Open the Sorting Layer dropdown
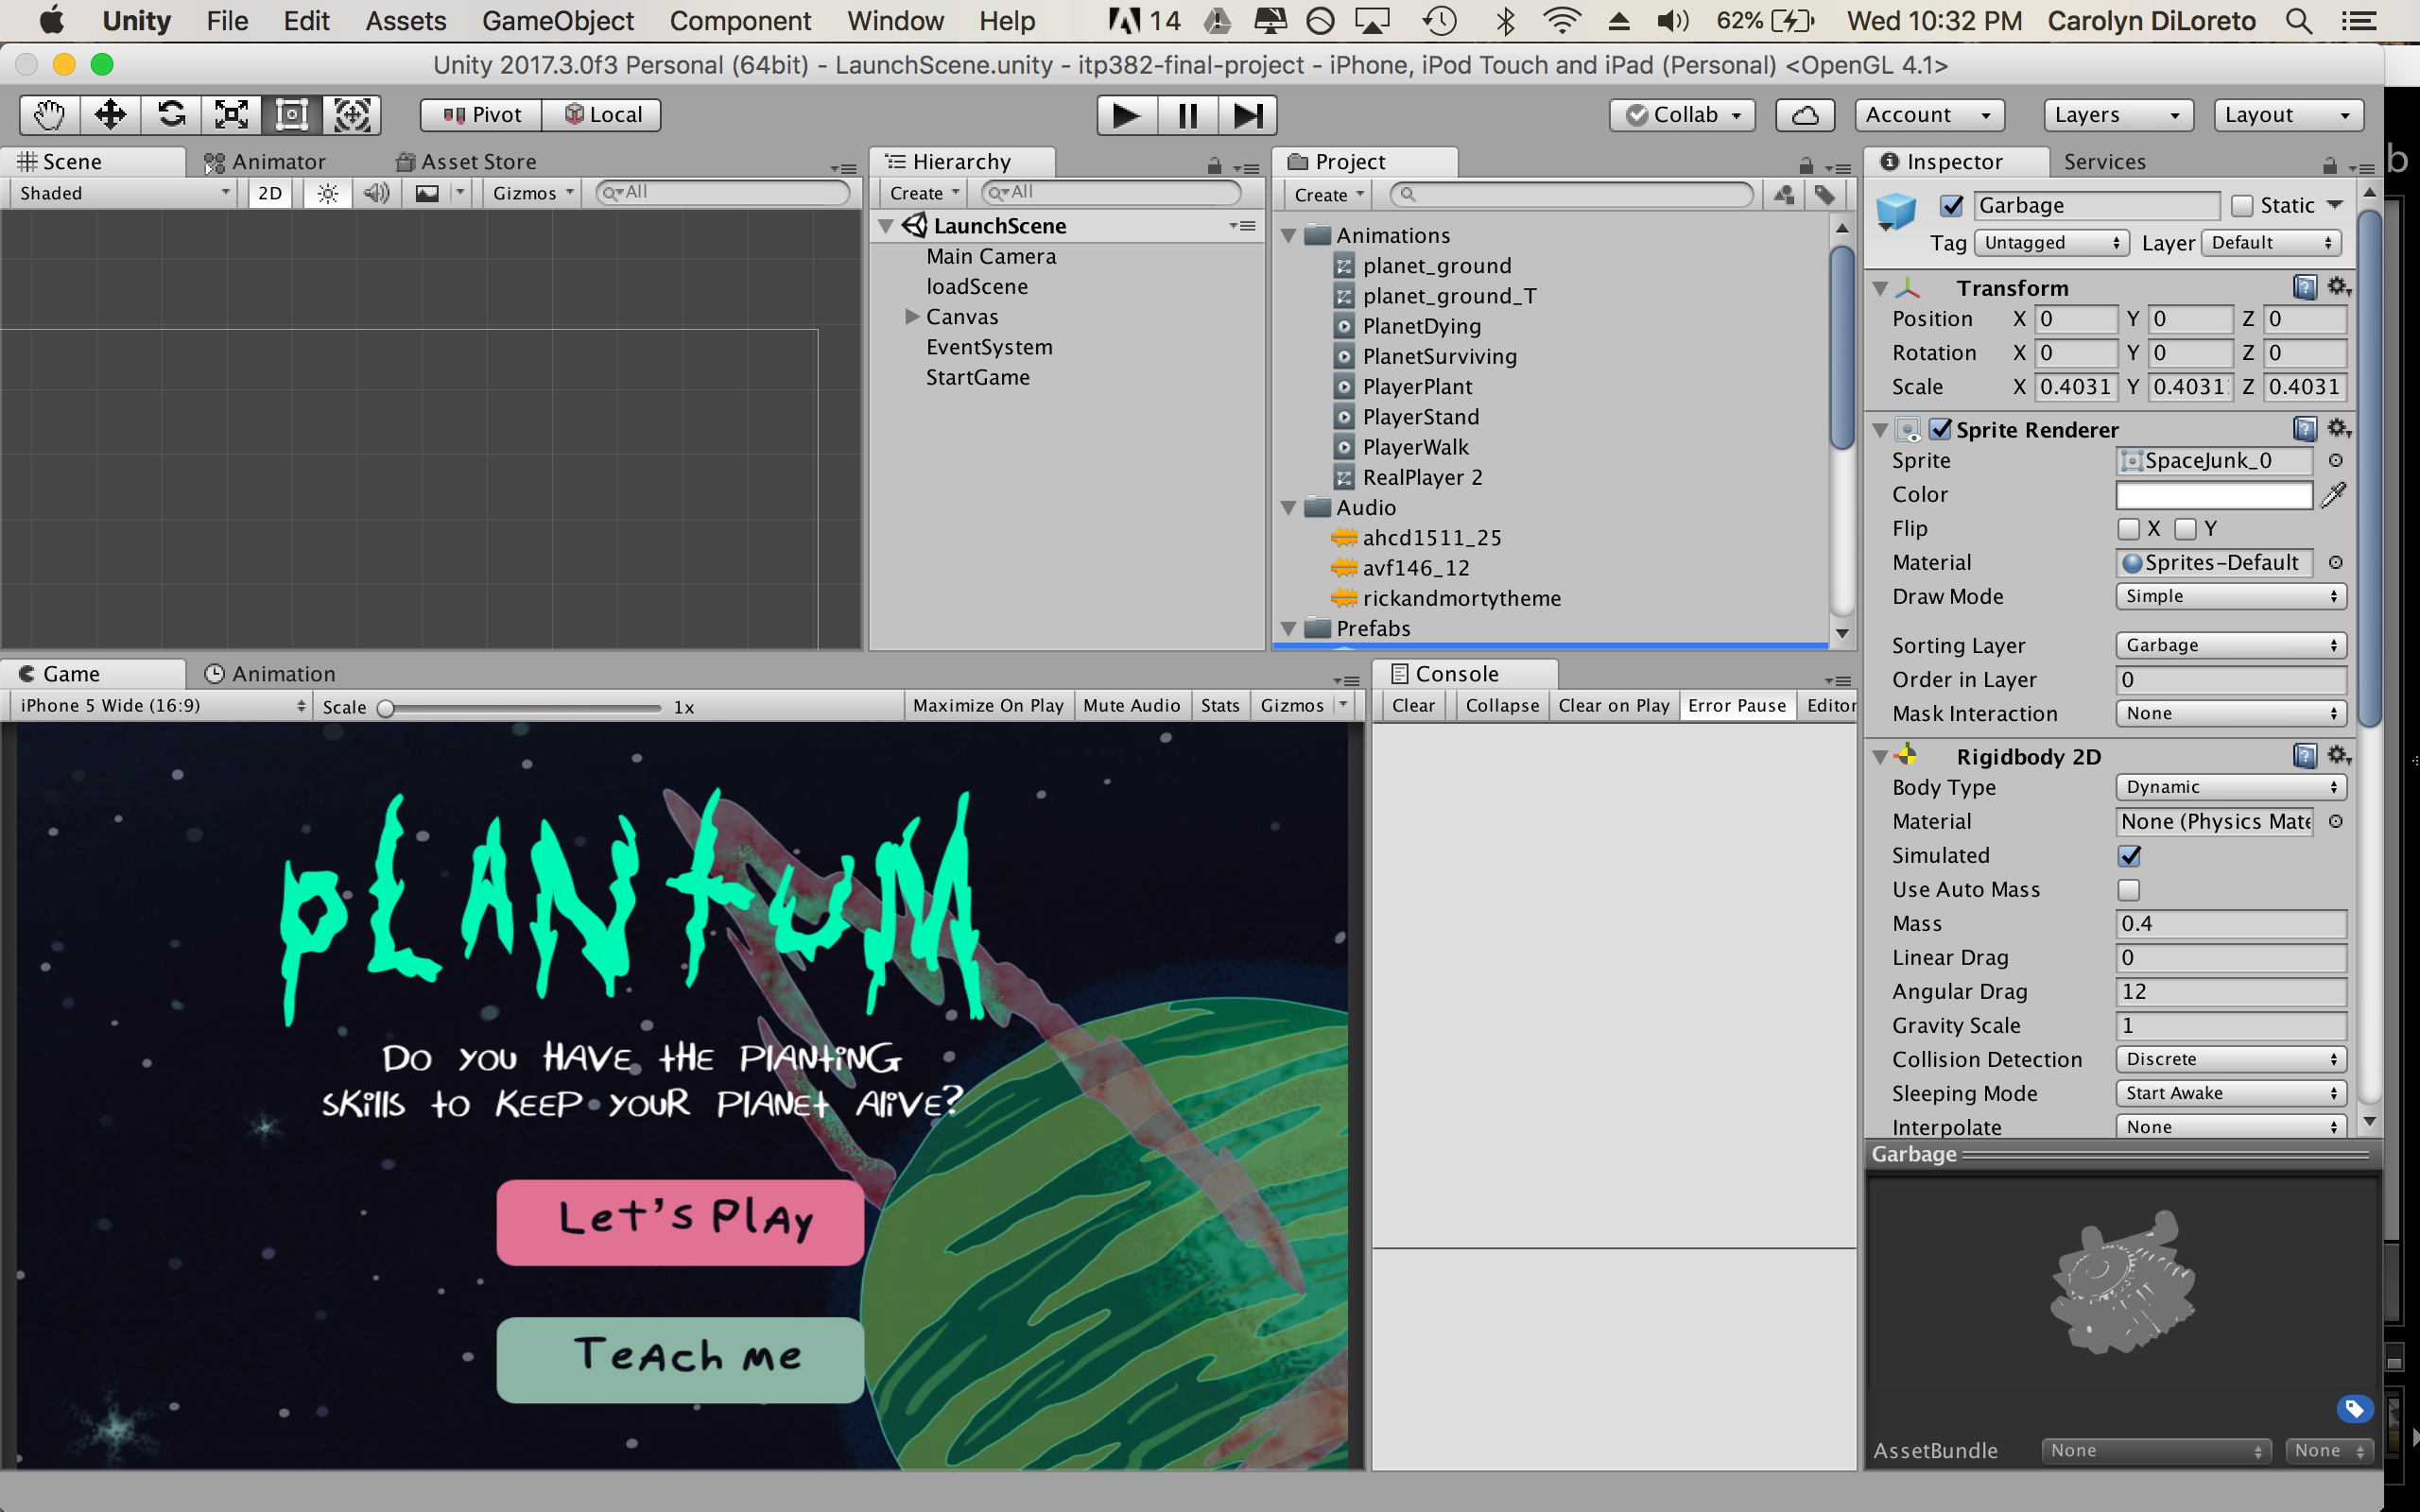The height and width of the screenshot is (1512, 2420). 2230,646
